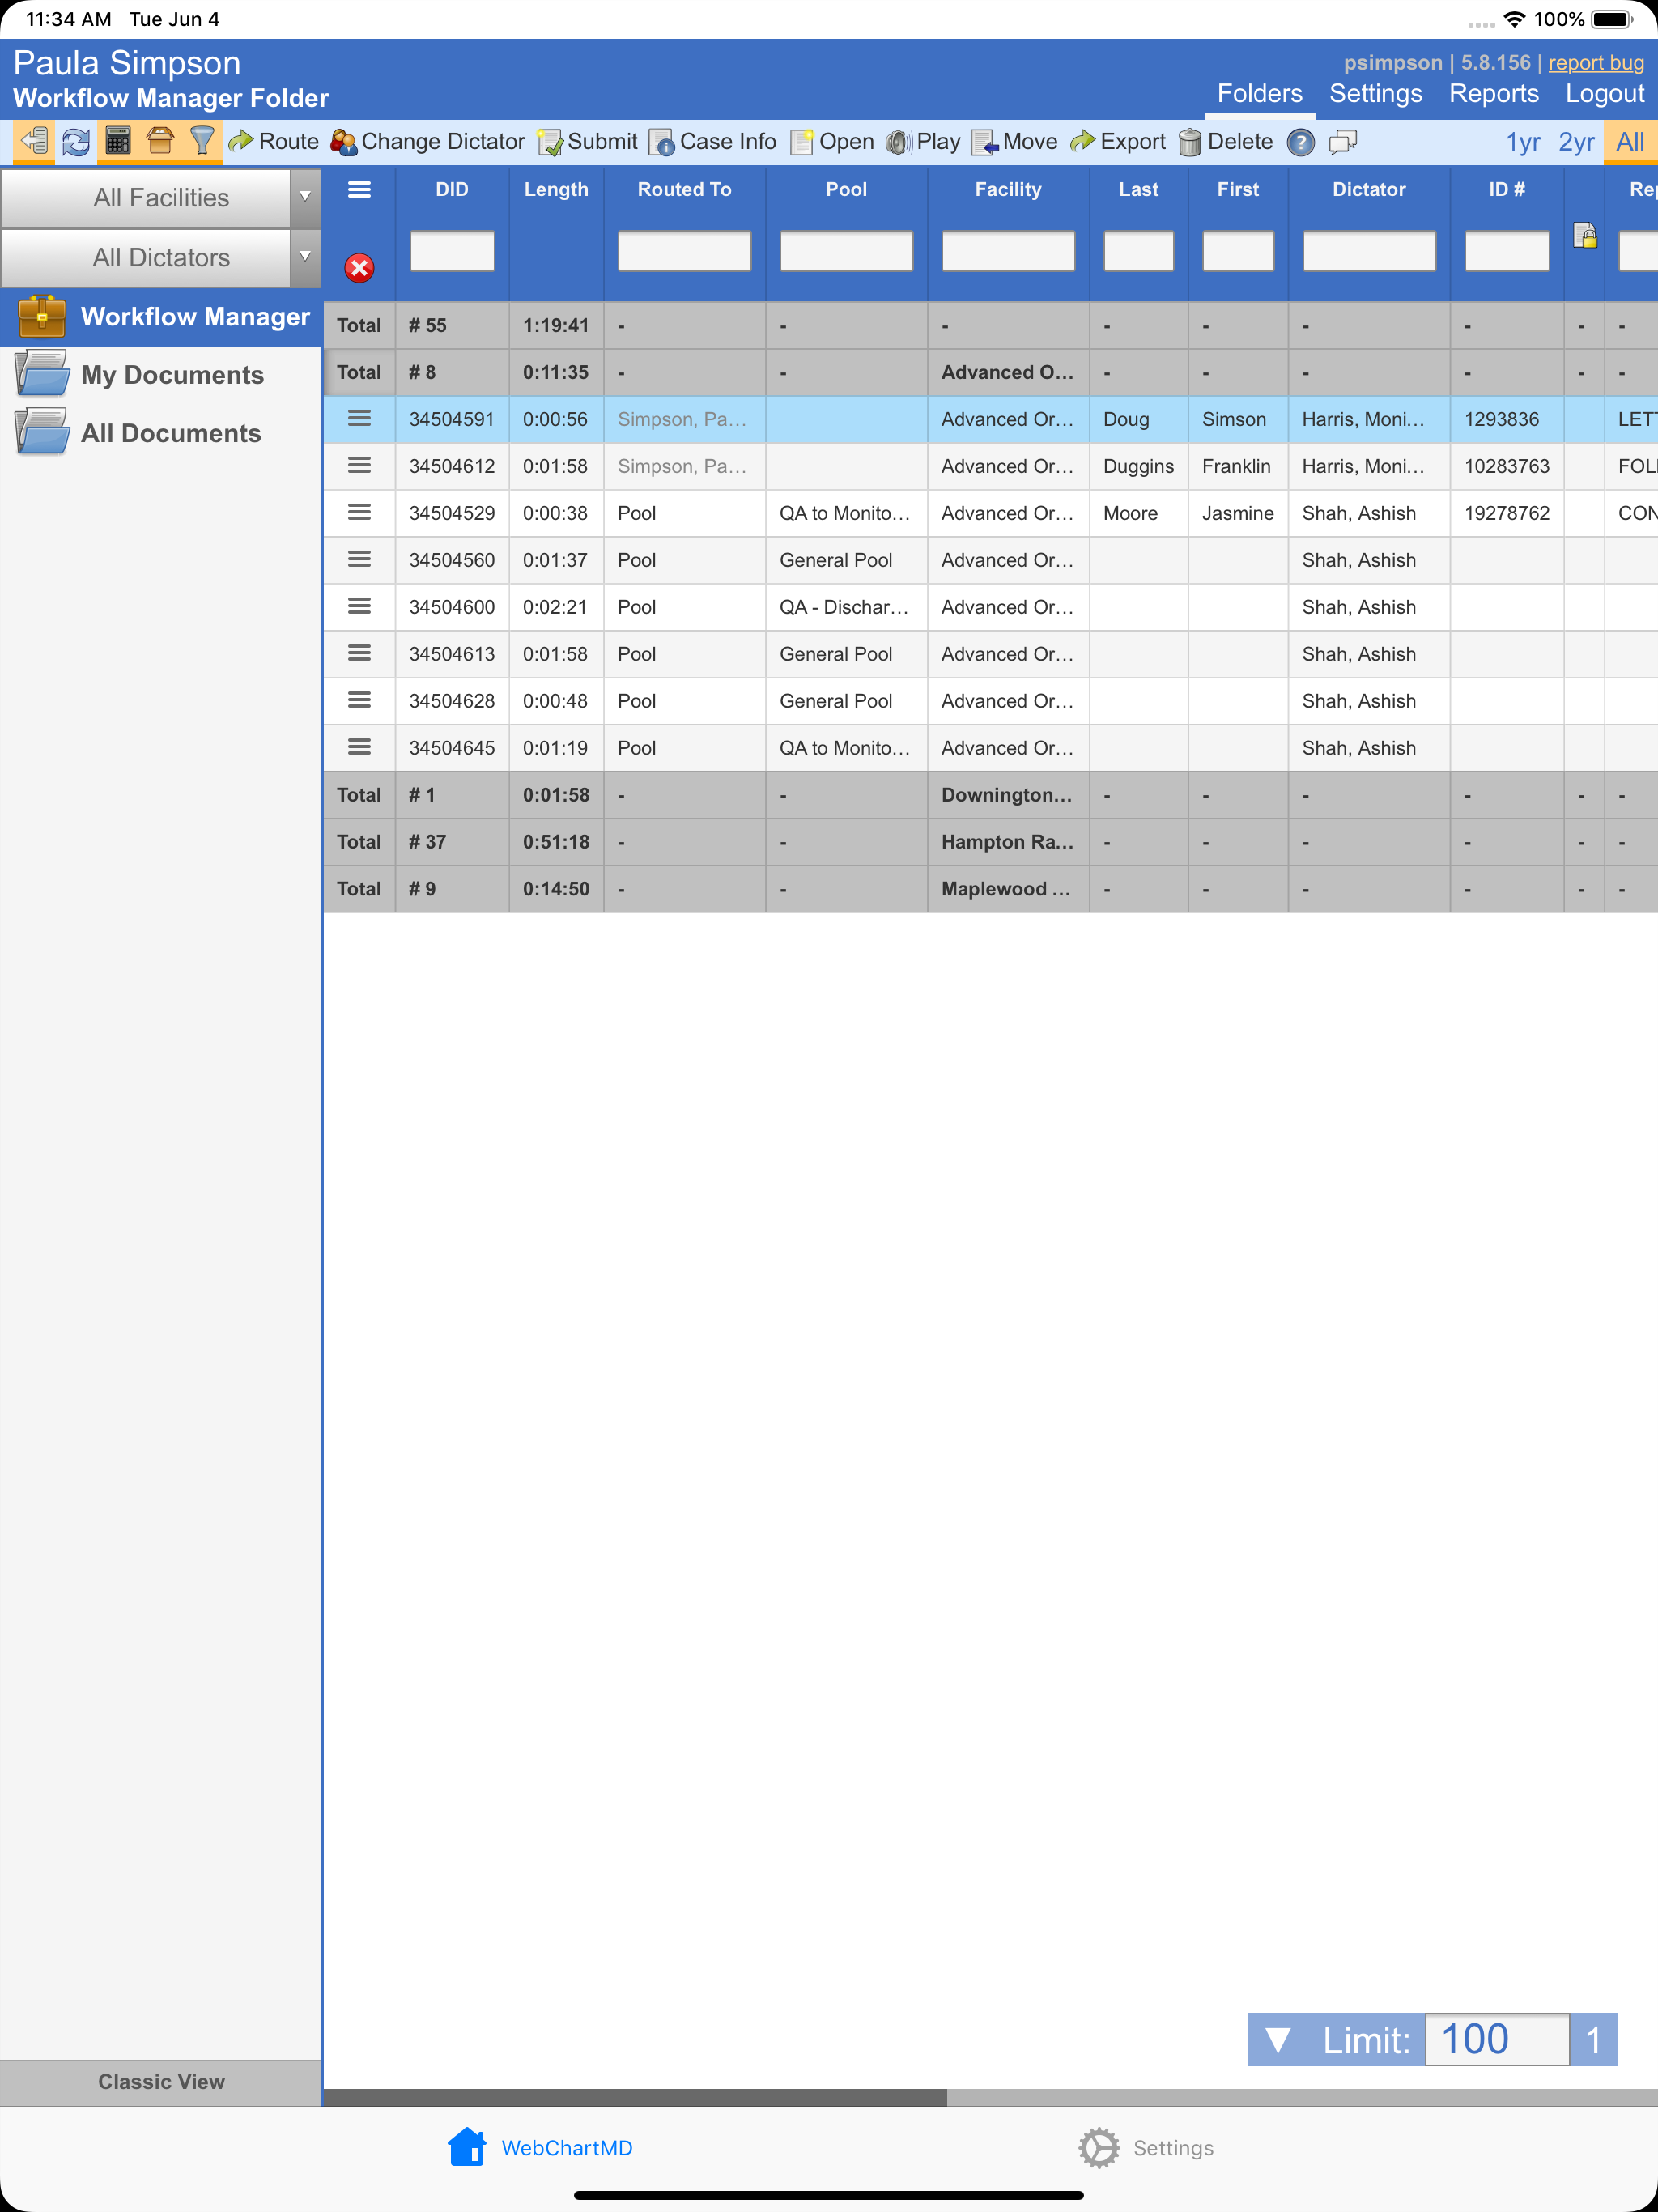Viewport: 1658px width, 2212px height.
Task: Click page number 1 button
Action: [x=1593, y=2040]
